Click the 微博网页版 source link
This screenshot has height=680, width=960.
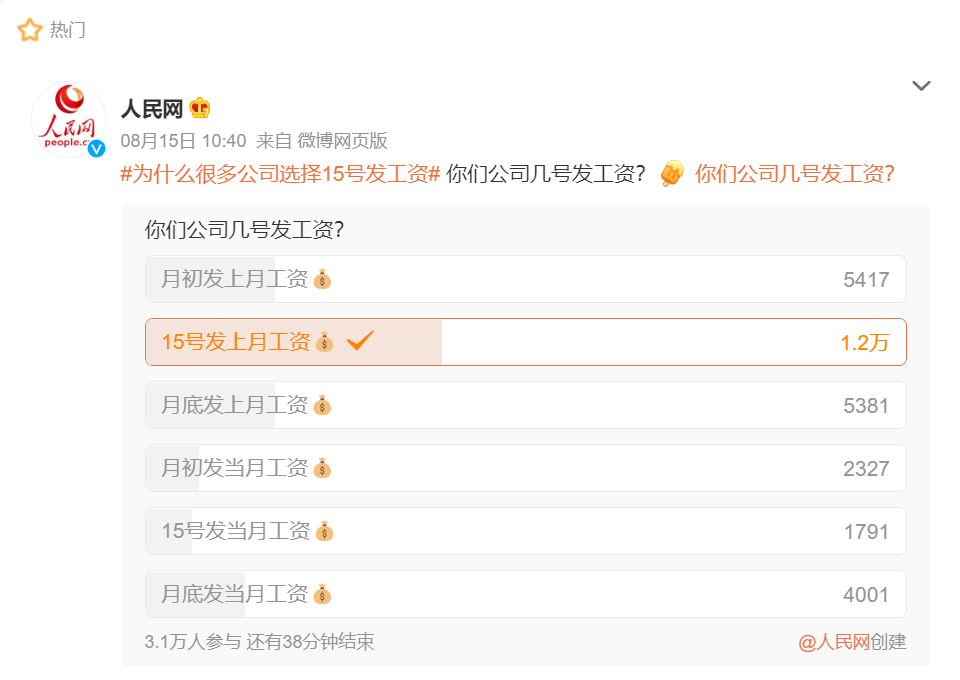pos(342,141)
